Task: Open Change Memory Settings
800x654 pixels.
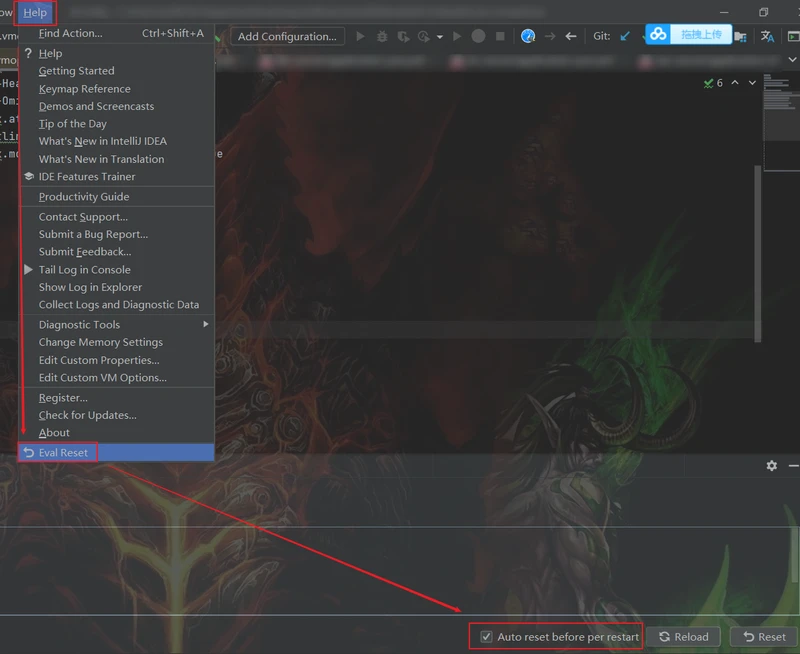Action: 117,342
